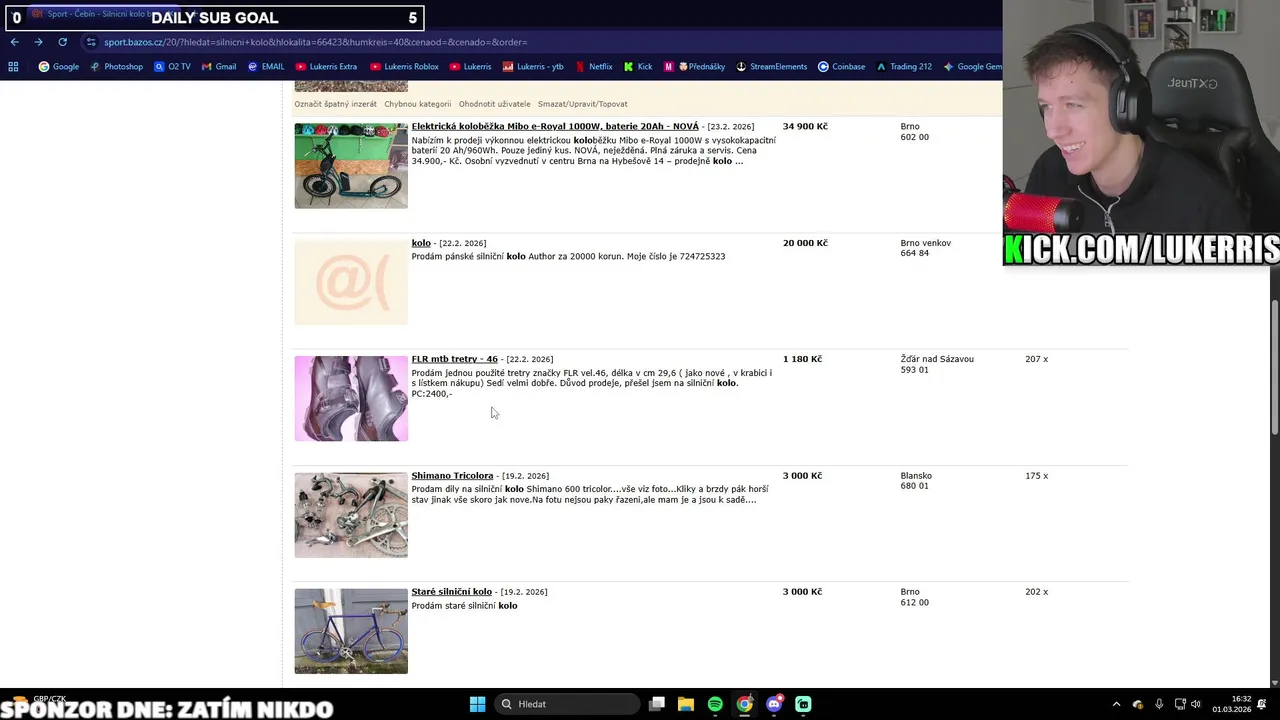Open the Netflix bookmark

click(x=594, y=67)
